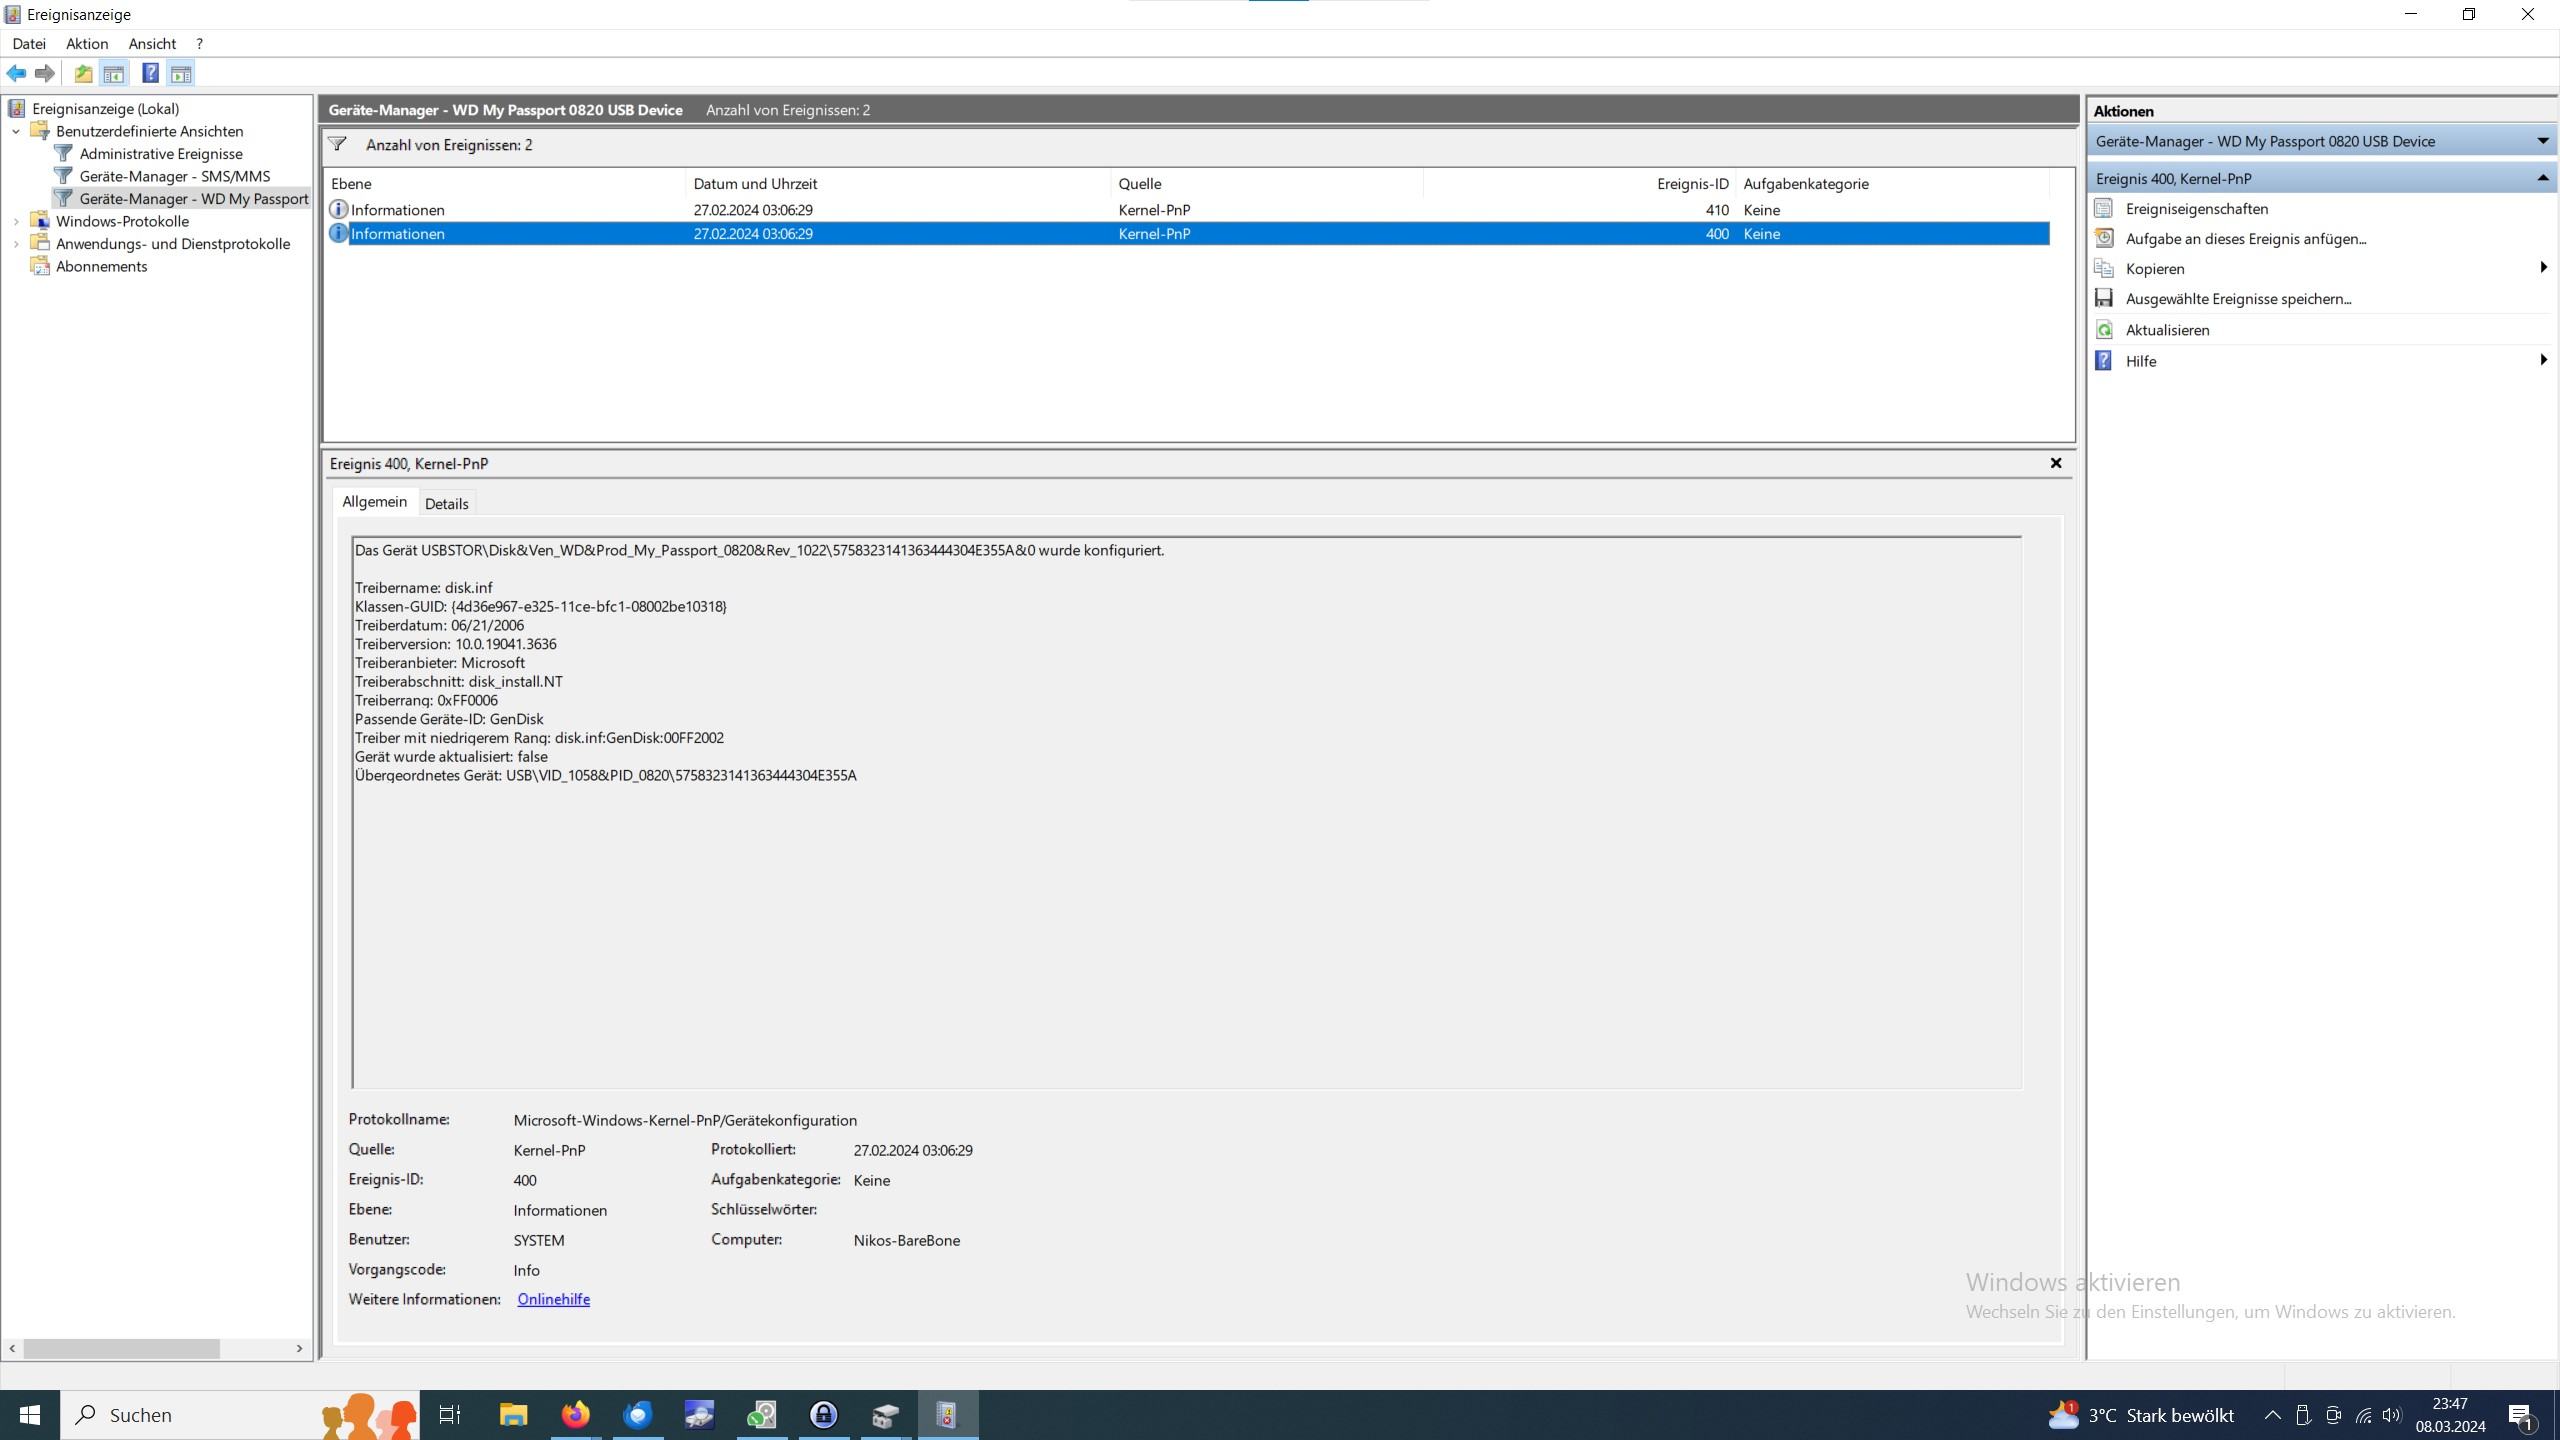The width and height of the screenshot is (2560, 1440).
Task: Collapse Benutzerdefinierte Ansichten tree node
Action: [16, 131]
